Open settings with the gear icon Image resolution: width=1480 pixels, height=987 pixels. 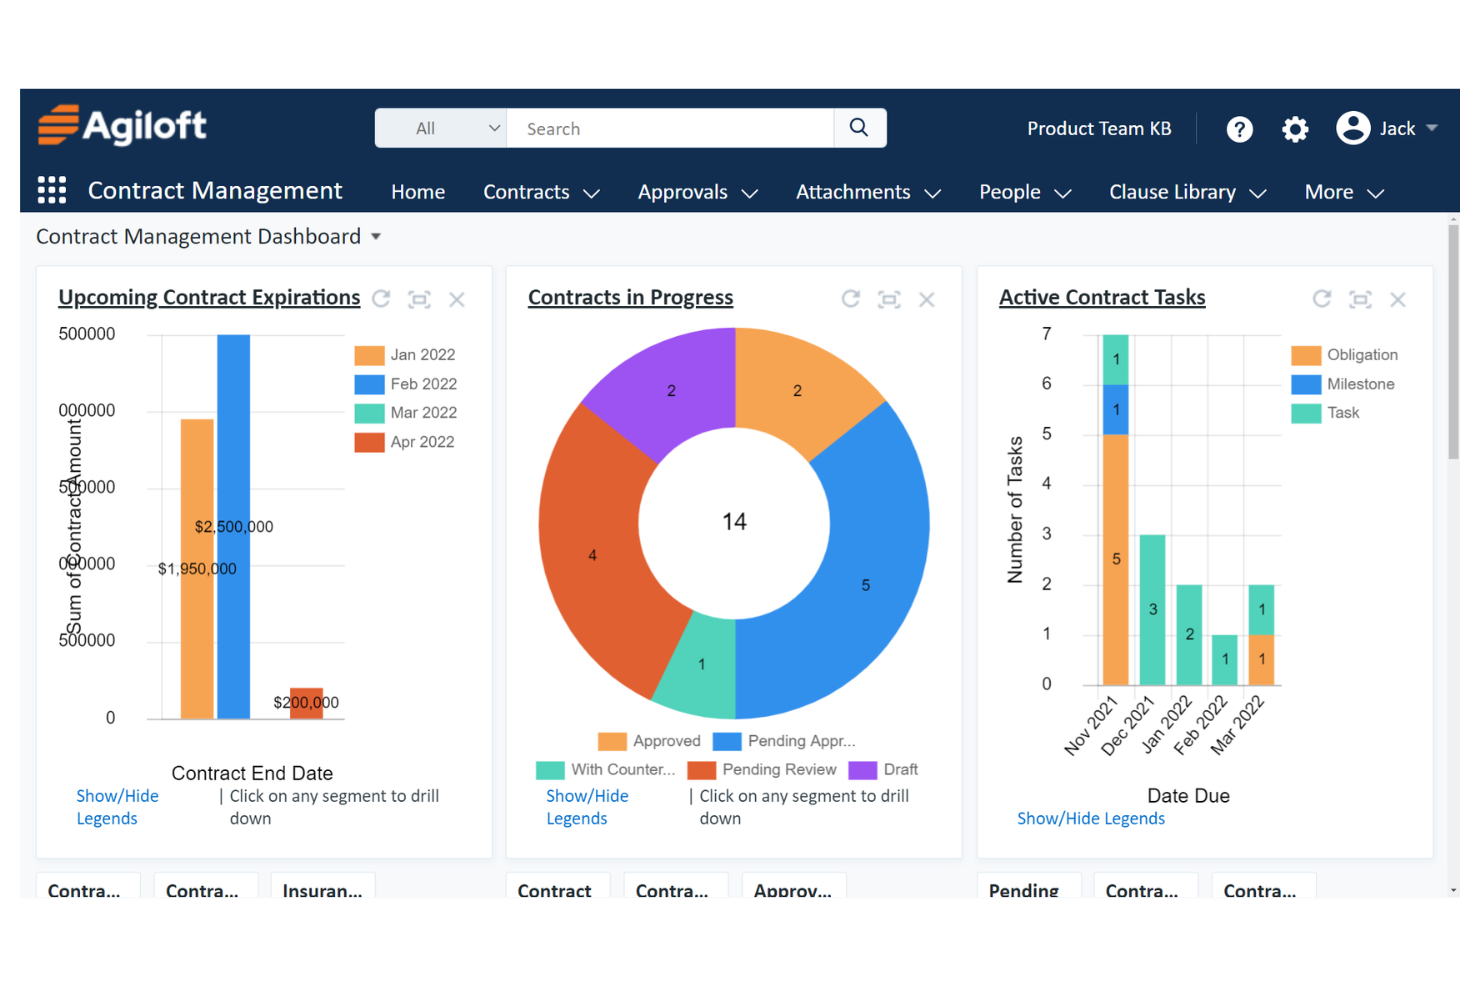[1294, 128]
